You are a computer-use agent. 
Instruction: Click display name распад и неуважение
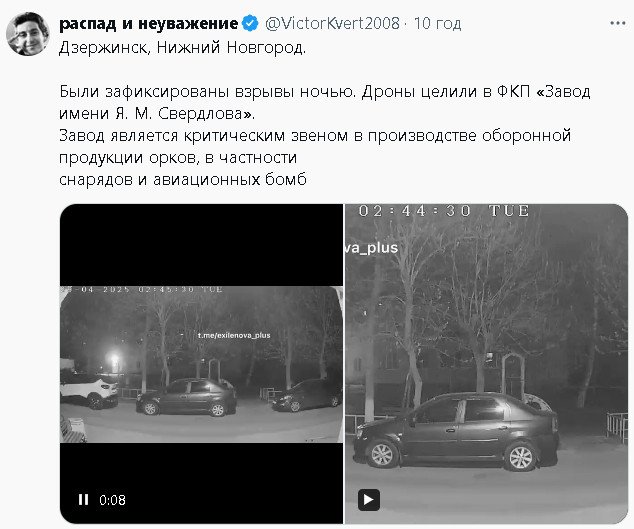pyautogui.click(x=148, y=24)
